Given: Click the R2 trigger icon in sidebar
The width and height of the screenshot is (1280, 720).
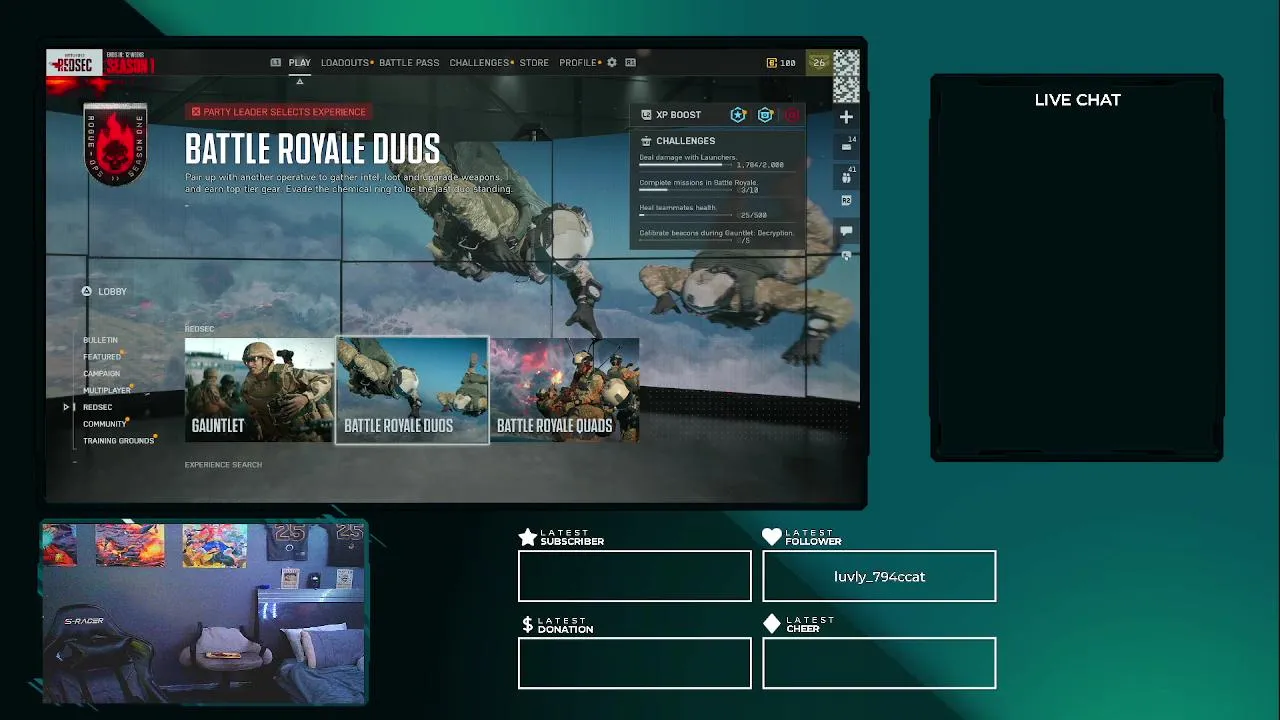Looking at the screenshot, I should coord(846,201).
